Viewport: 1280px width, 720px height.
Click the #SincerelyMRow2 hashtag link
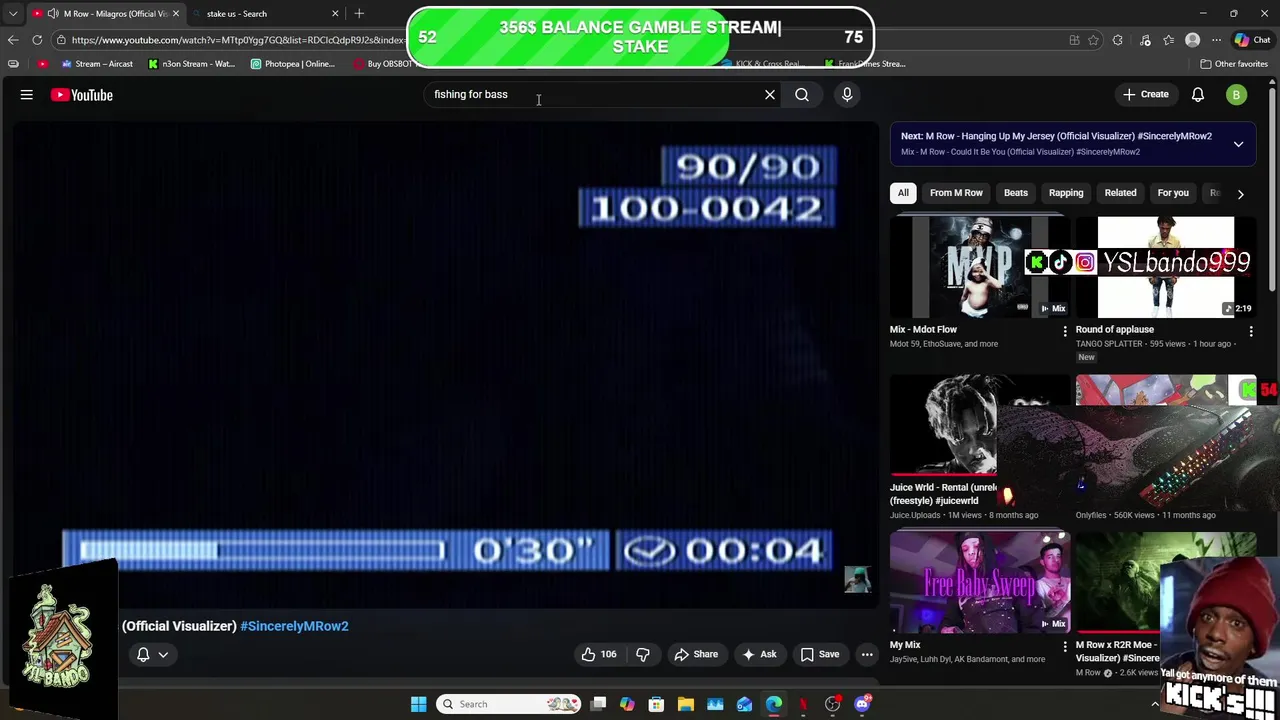pyautogui.click(x=294, y=626)
